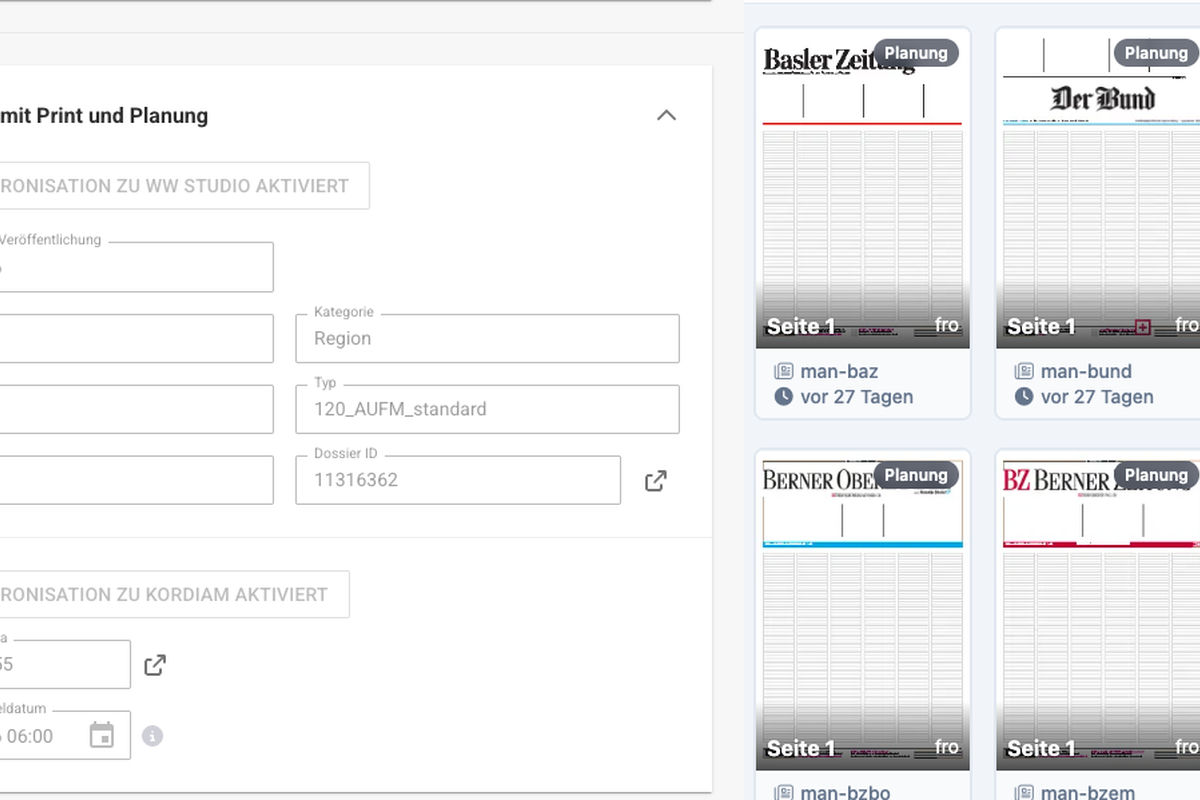The image size is (1200, 800).
Task: Click the 'mit Print und Planung' heading
Action: tap(104, 116)
